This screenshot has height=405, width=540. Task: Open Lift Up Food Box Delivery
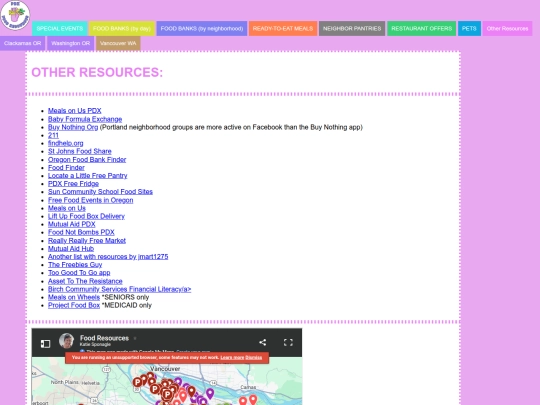86,216
